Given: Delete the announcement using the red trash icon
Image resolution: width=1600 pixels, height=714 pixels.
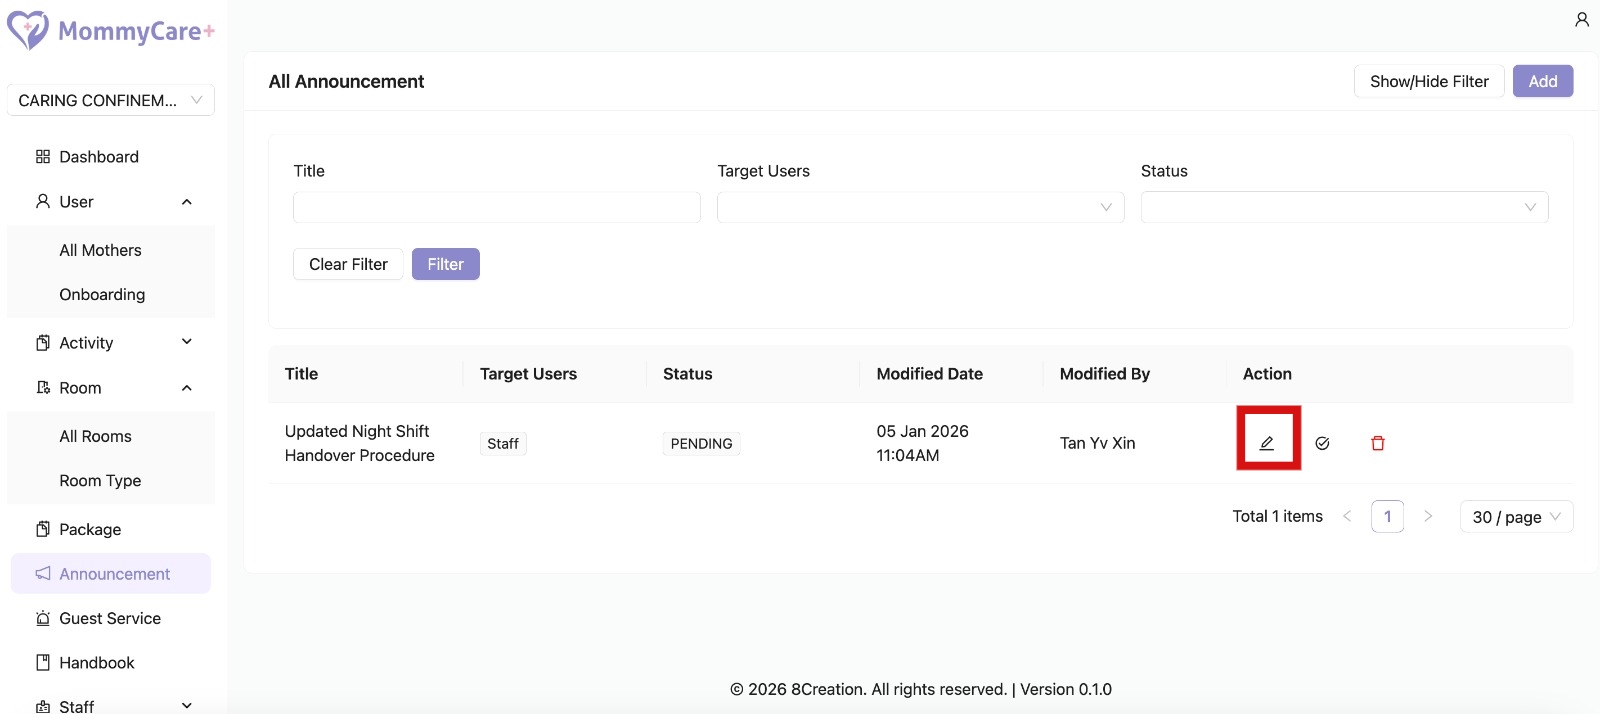Looking at the screenshot, I should tap(1377, 443).
